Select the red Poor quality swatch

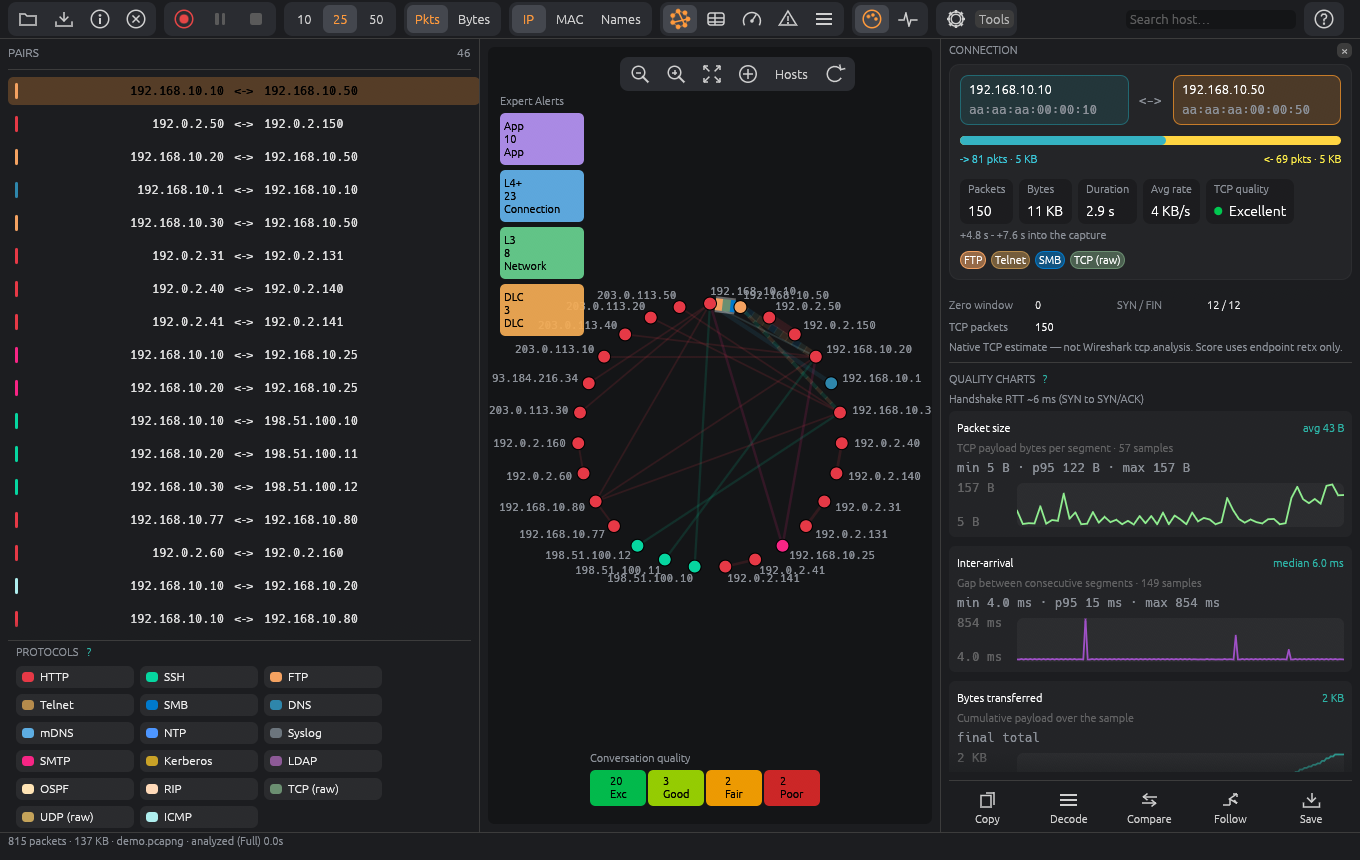[791, 788]
